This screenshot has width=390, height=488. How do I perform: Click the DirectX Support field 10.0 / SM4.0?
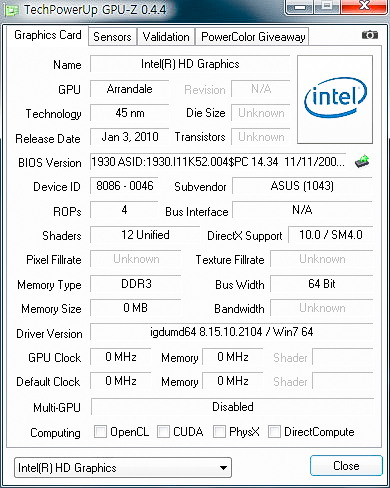pos(330,235)
